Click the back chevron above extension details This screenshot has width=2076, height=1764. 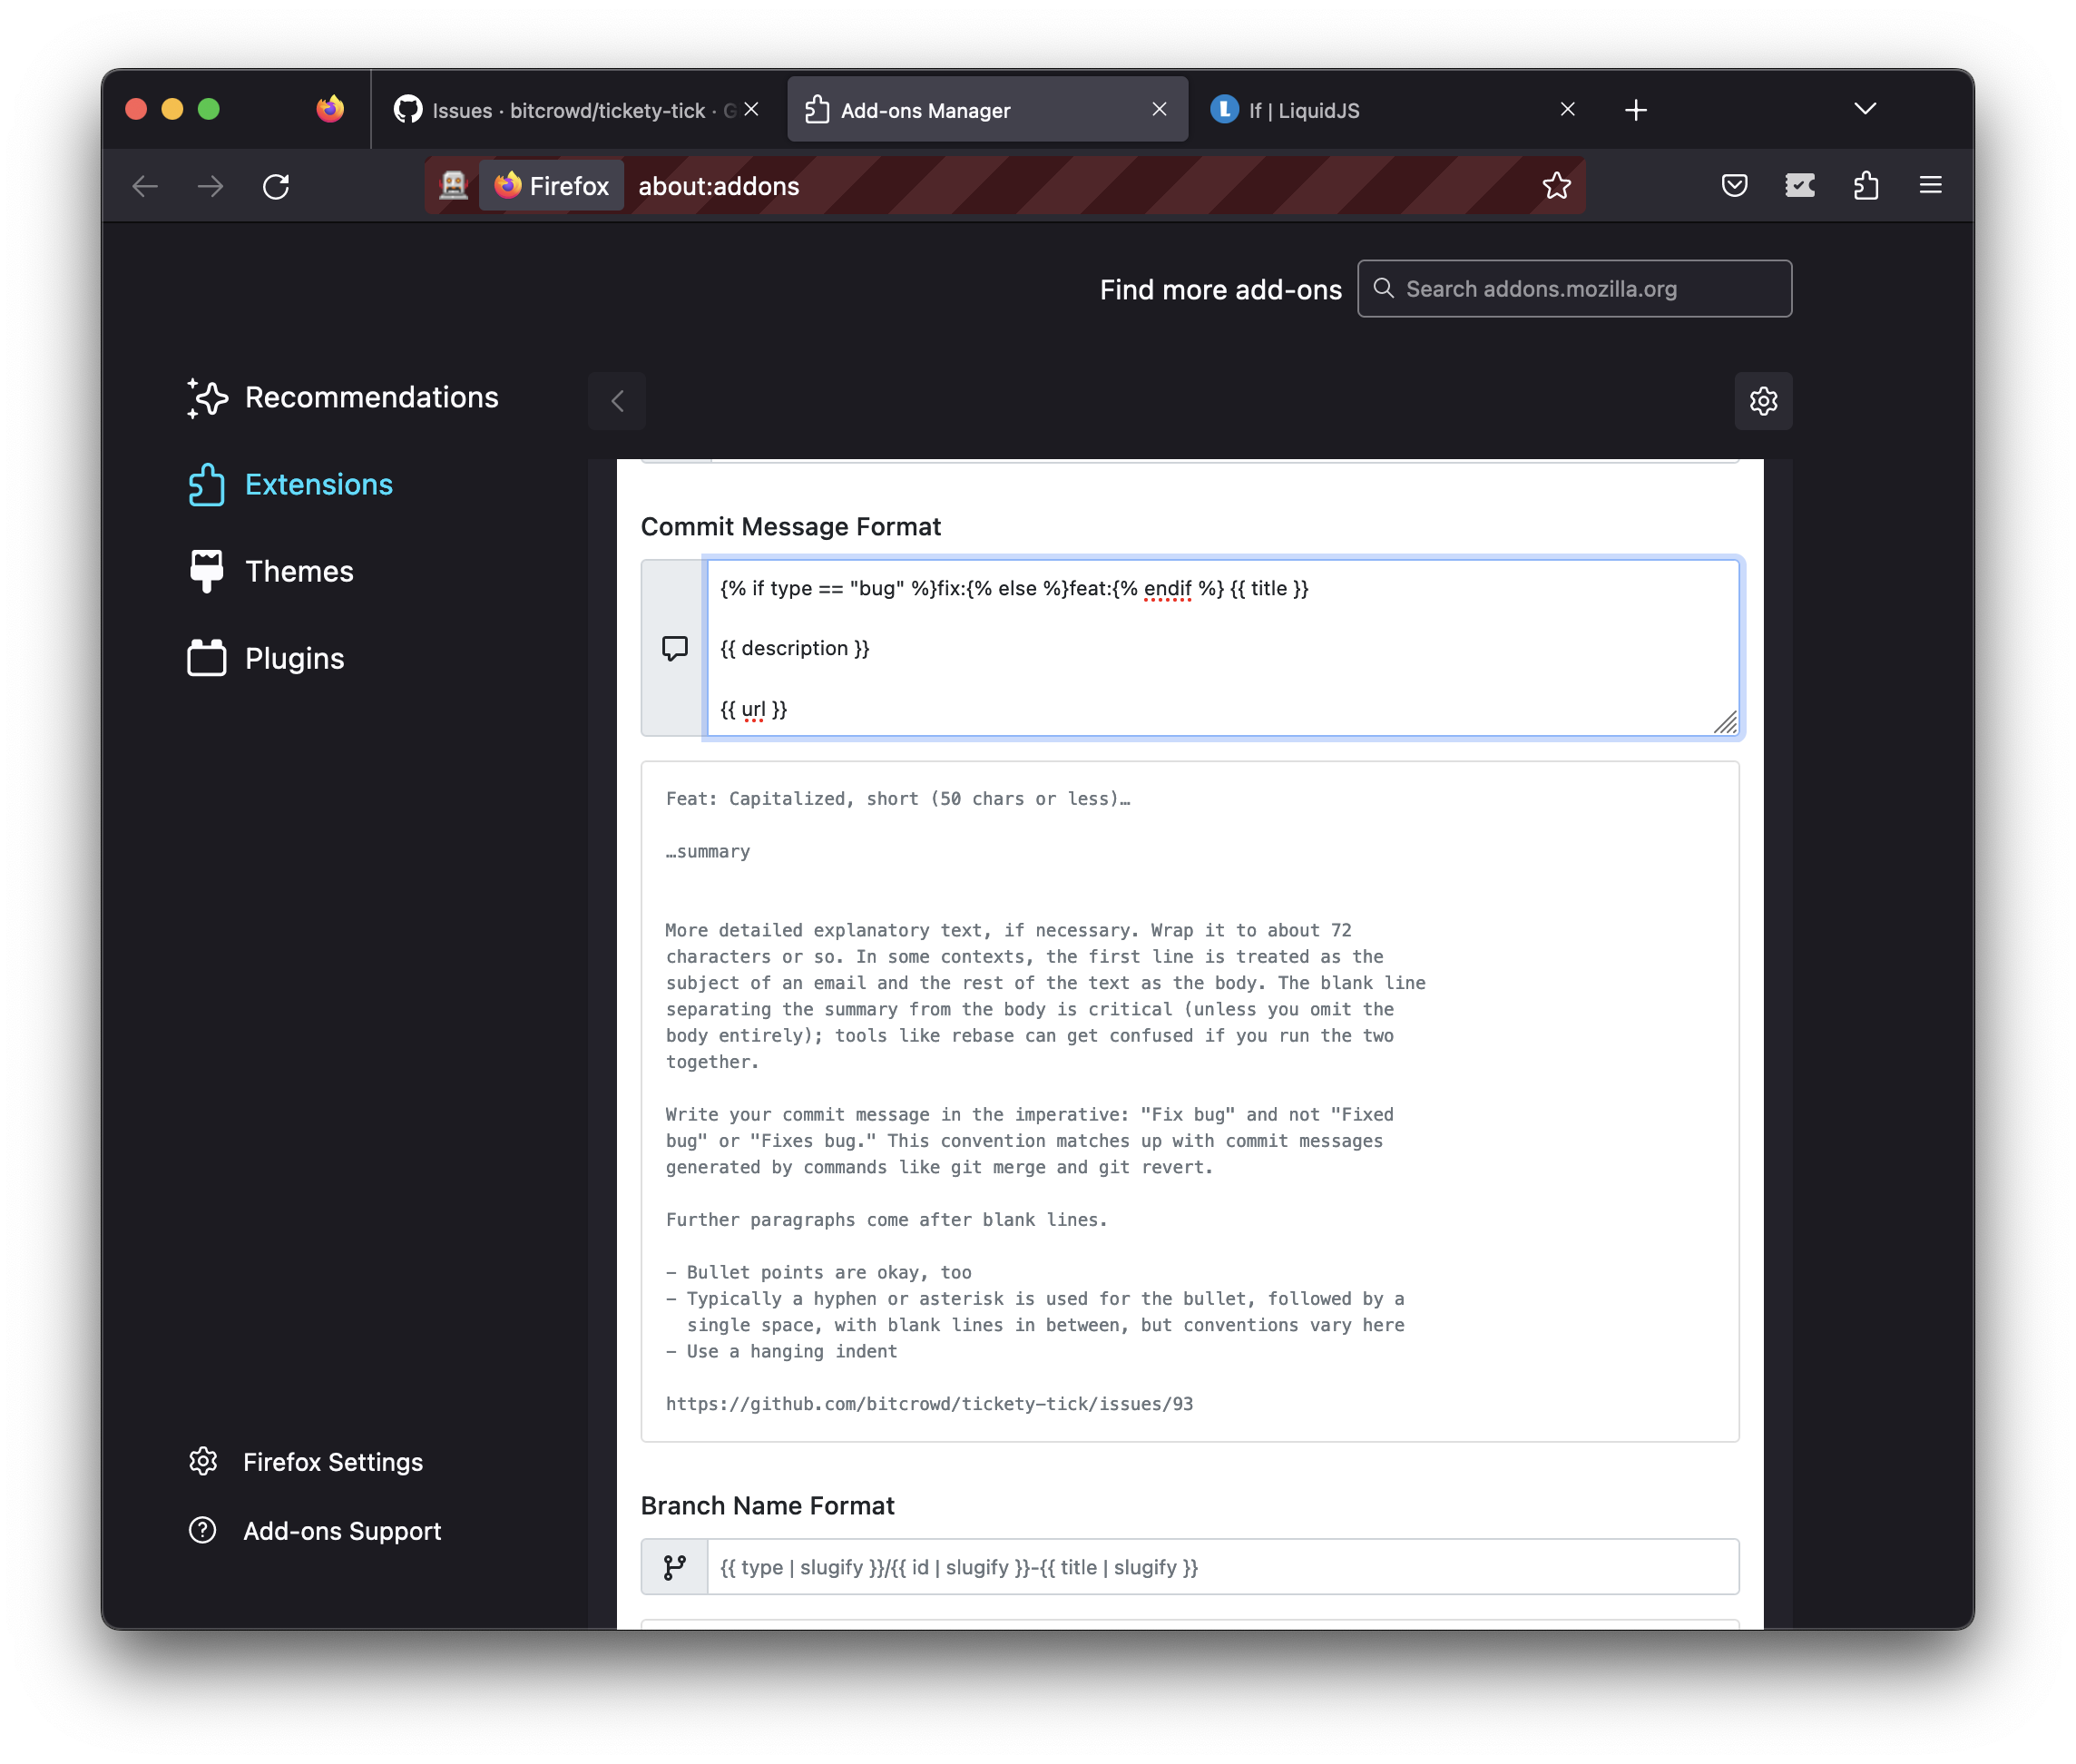coord(617,401)
